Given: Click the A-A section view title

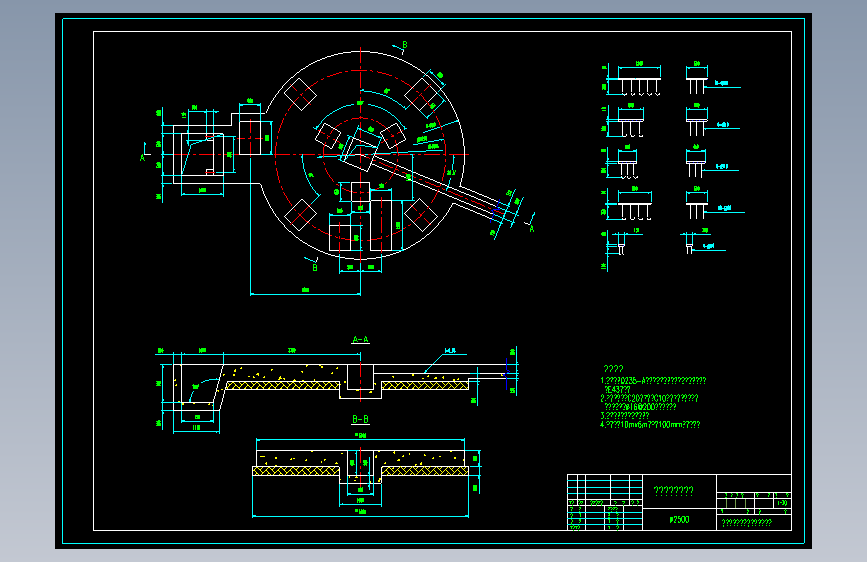Looking at the screenshot, I should pos(361,340).
